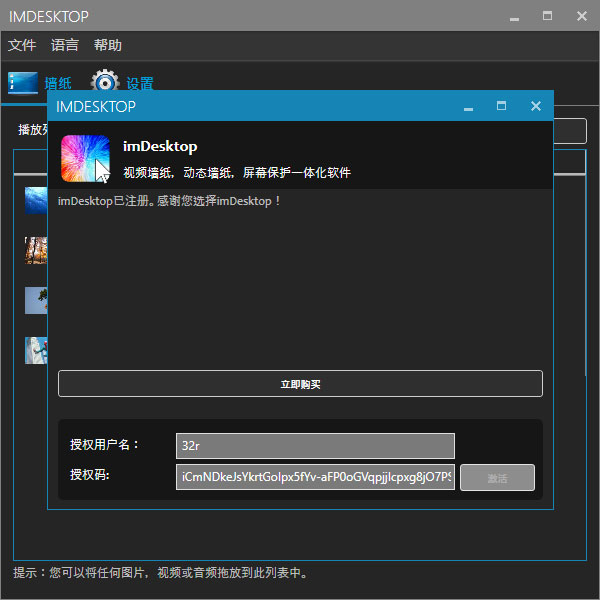Select the autumn forest wallpaper thumbnail
This screenshot has width=600, height=600.
(x=36, y=251)
